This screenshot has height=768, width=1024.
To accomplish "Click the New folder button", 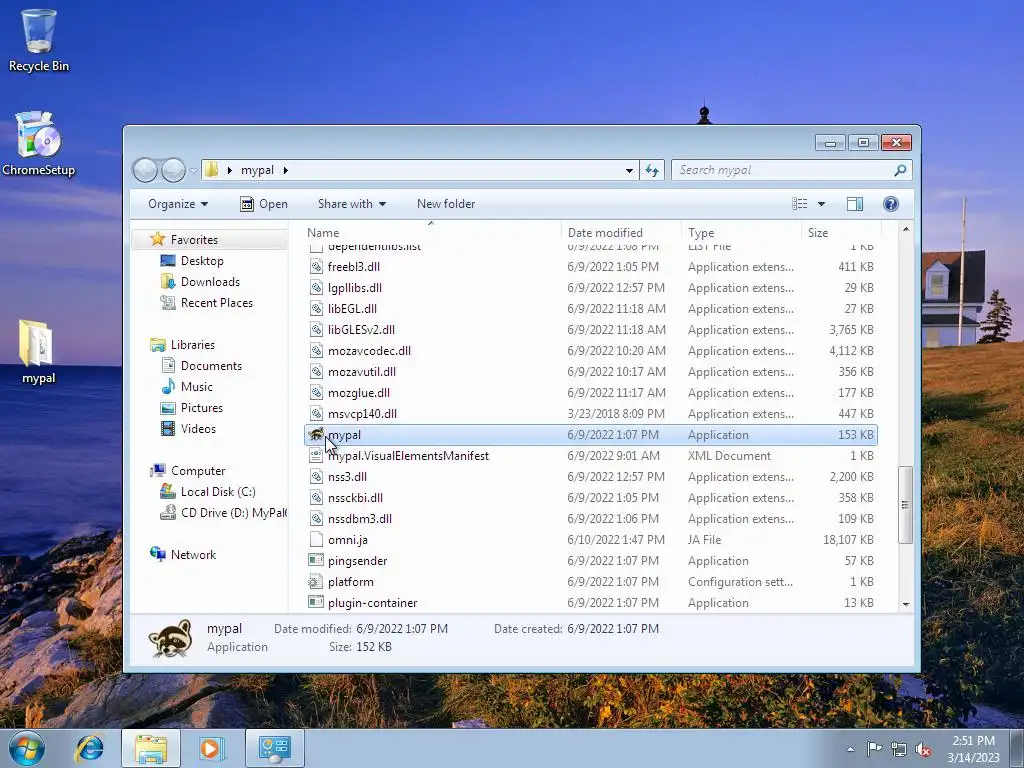I will click(446, 204).
